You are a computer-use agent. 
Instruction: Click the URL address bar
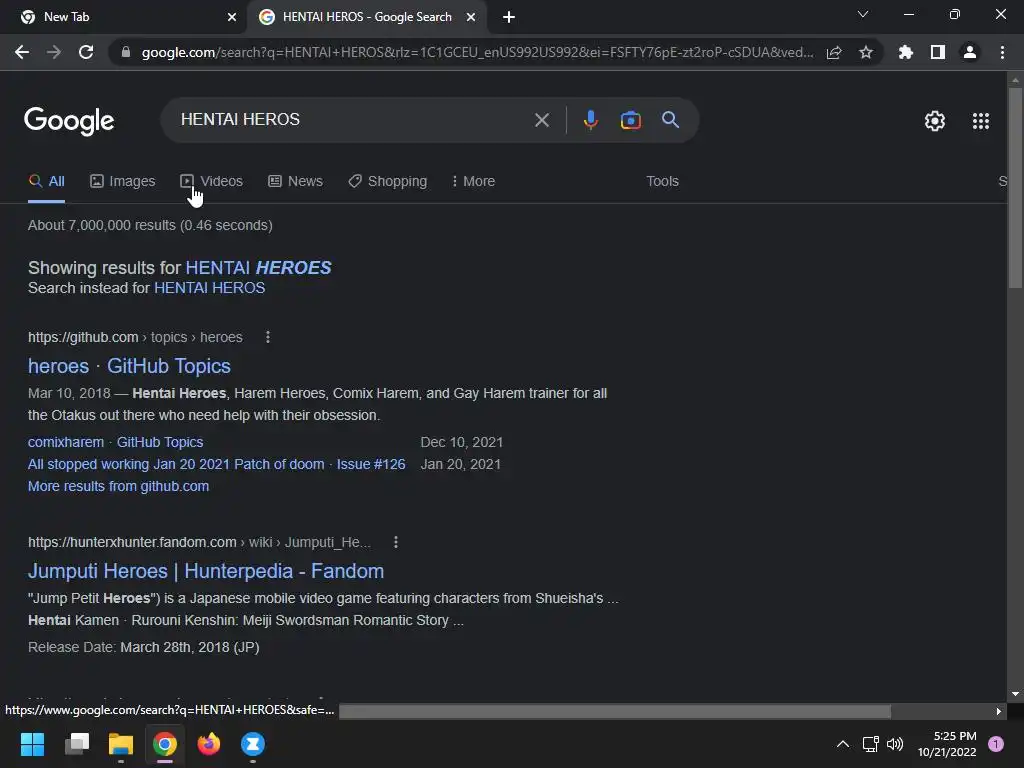(x=477, y=52)
